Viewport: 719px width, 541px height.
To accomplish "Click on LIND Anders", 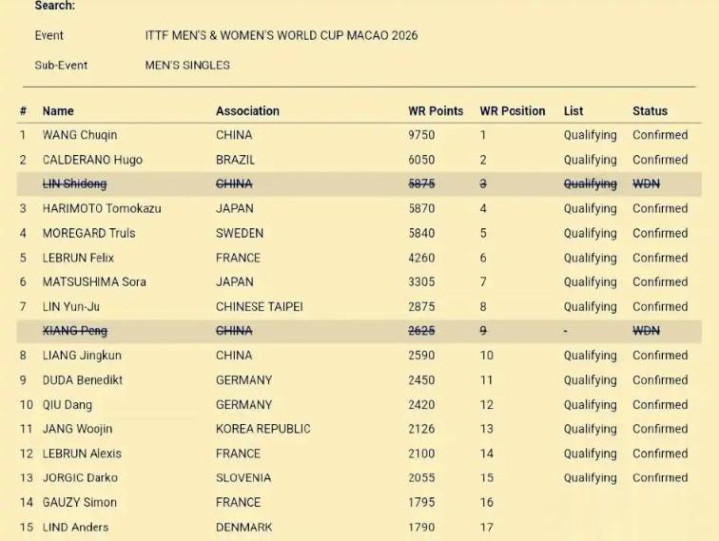I will click(75, 527).
